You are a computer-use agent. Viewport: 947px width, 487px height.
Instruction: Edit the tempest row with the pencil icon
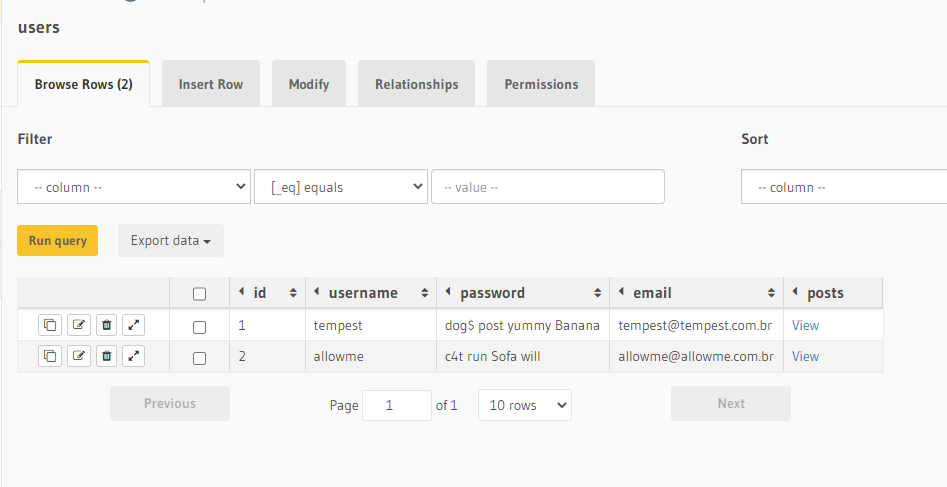(x=79, y=325)
